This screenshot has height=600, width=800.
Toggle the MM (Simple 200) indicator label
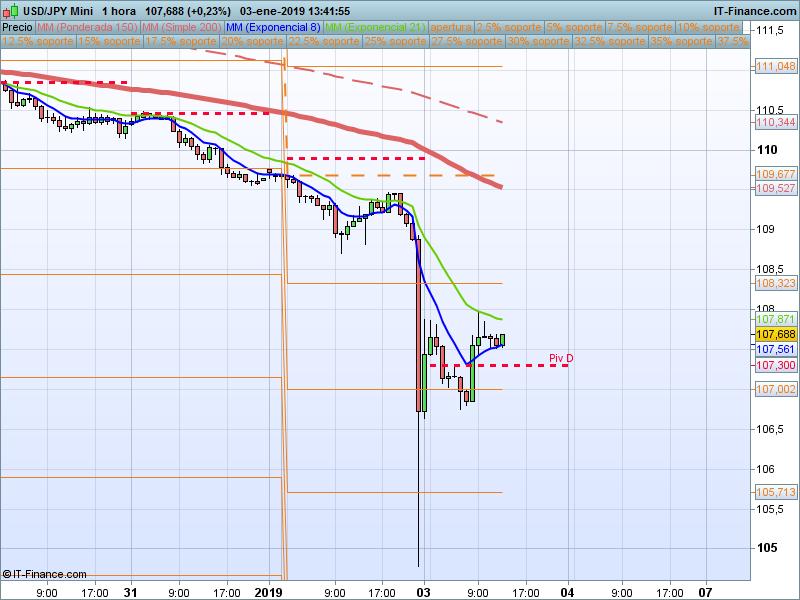pyautogui.click(x=182, y=28)
